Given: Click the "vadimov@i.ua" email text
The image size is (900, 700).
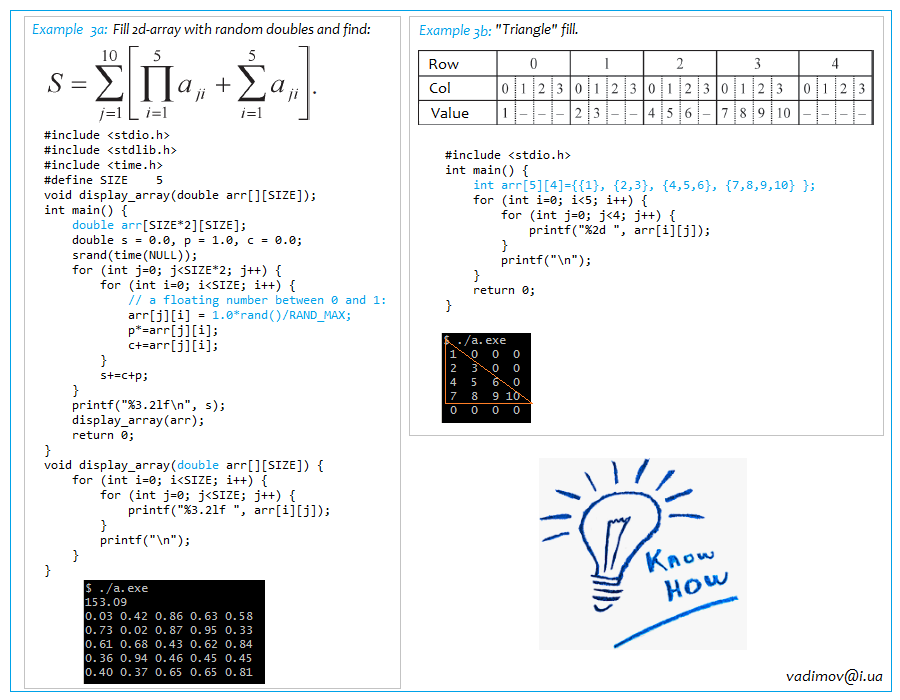Looking at the screenshot, I should click(834, 676).
